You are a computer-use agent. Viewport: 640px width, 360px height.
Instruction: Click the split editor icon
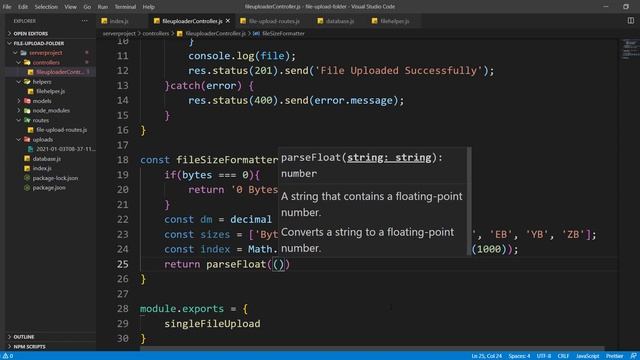point(631,21)
